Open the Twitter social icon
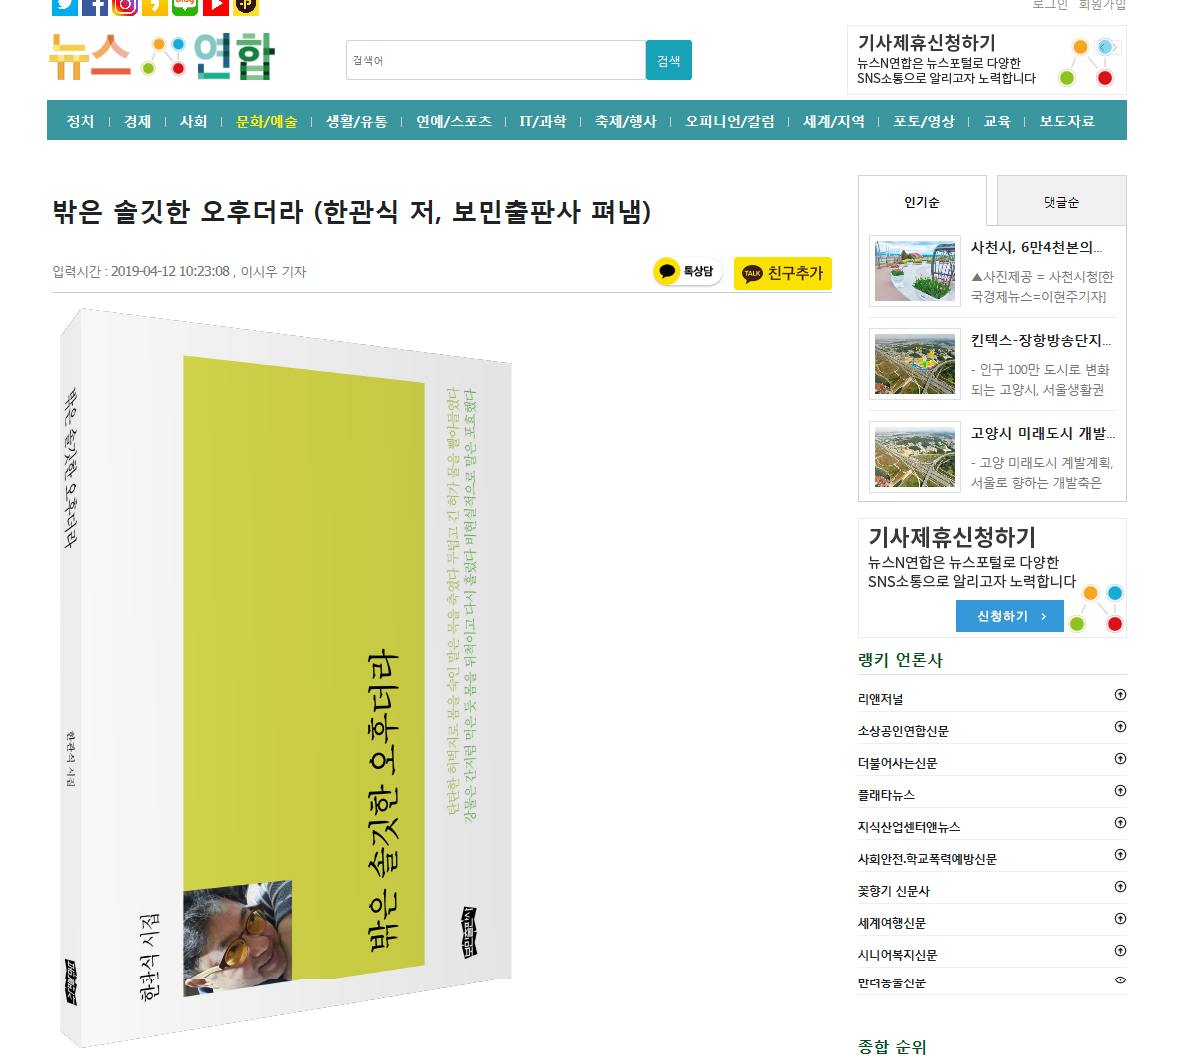1177x1056 pixels. click(65, 7)
